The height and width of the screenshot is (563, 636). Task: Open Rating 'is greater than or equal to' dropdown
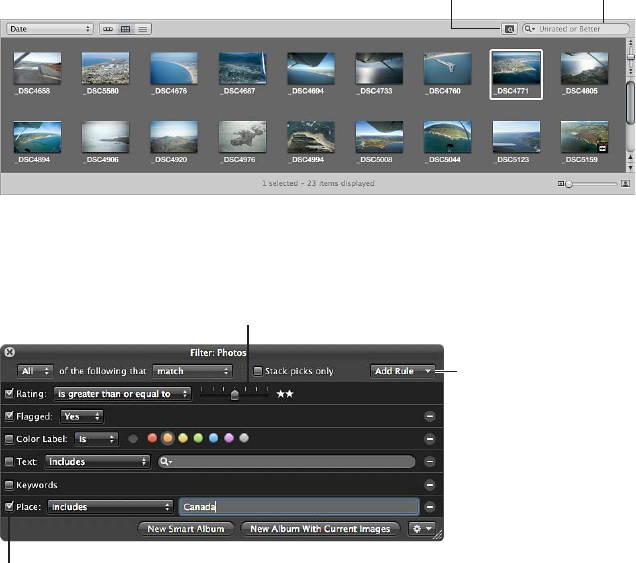(x=122, y=393)
